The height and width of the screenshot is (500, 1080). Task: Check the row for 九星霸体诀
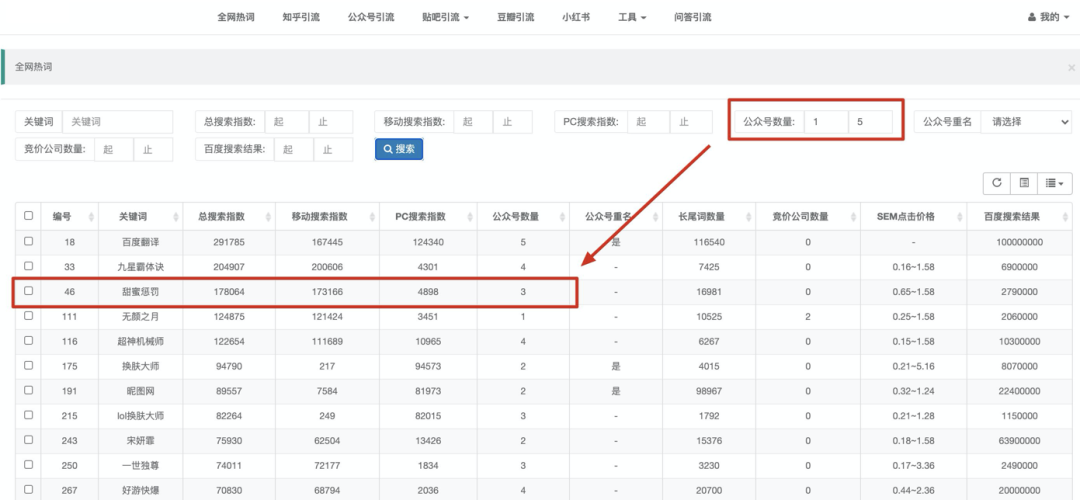(x=28, y=266)
